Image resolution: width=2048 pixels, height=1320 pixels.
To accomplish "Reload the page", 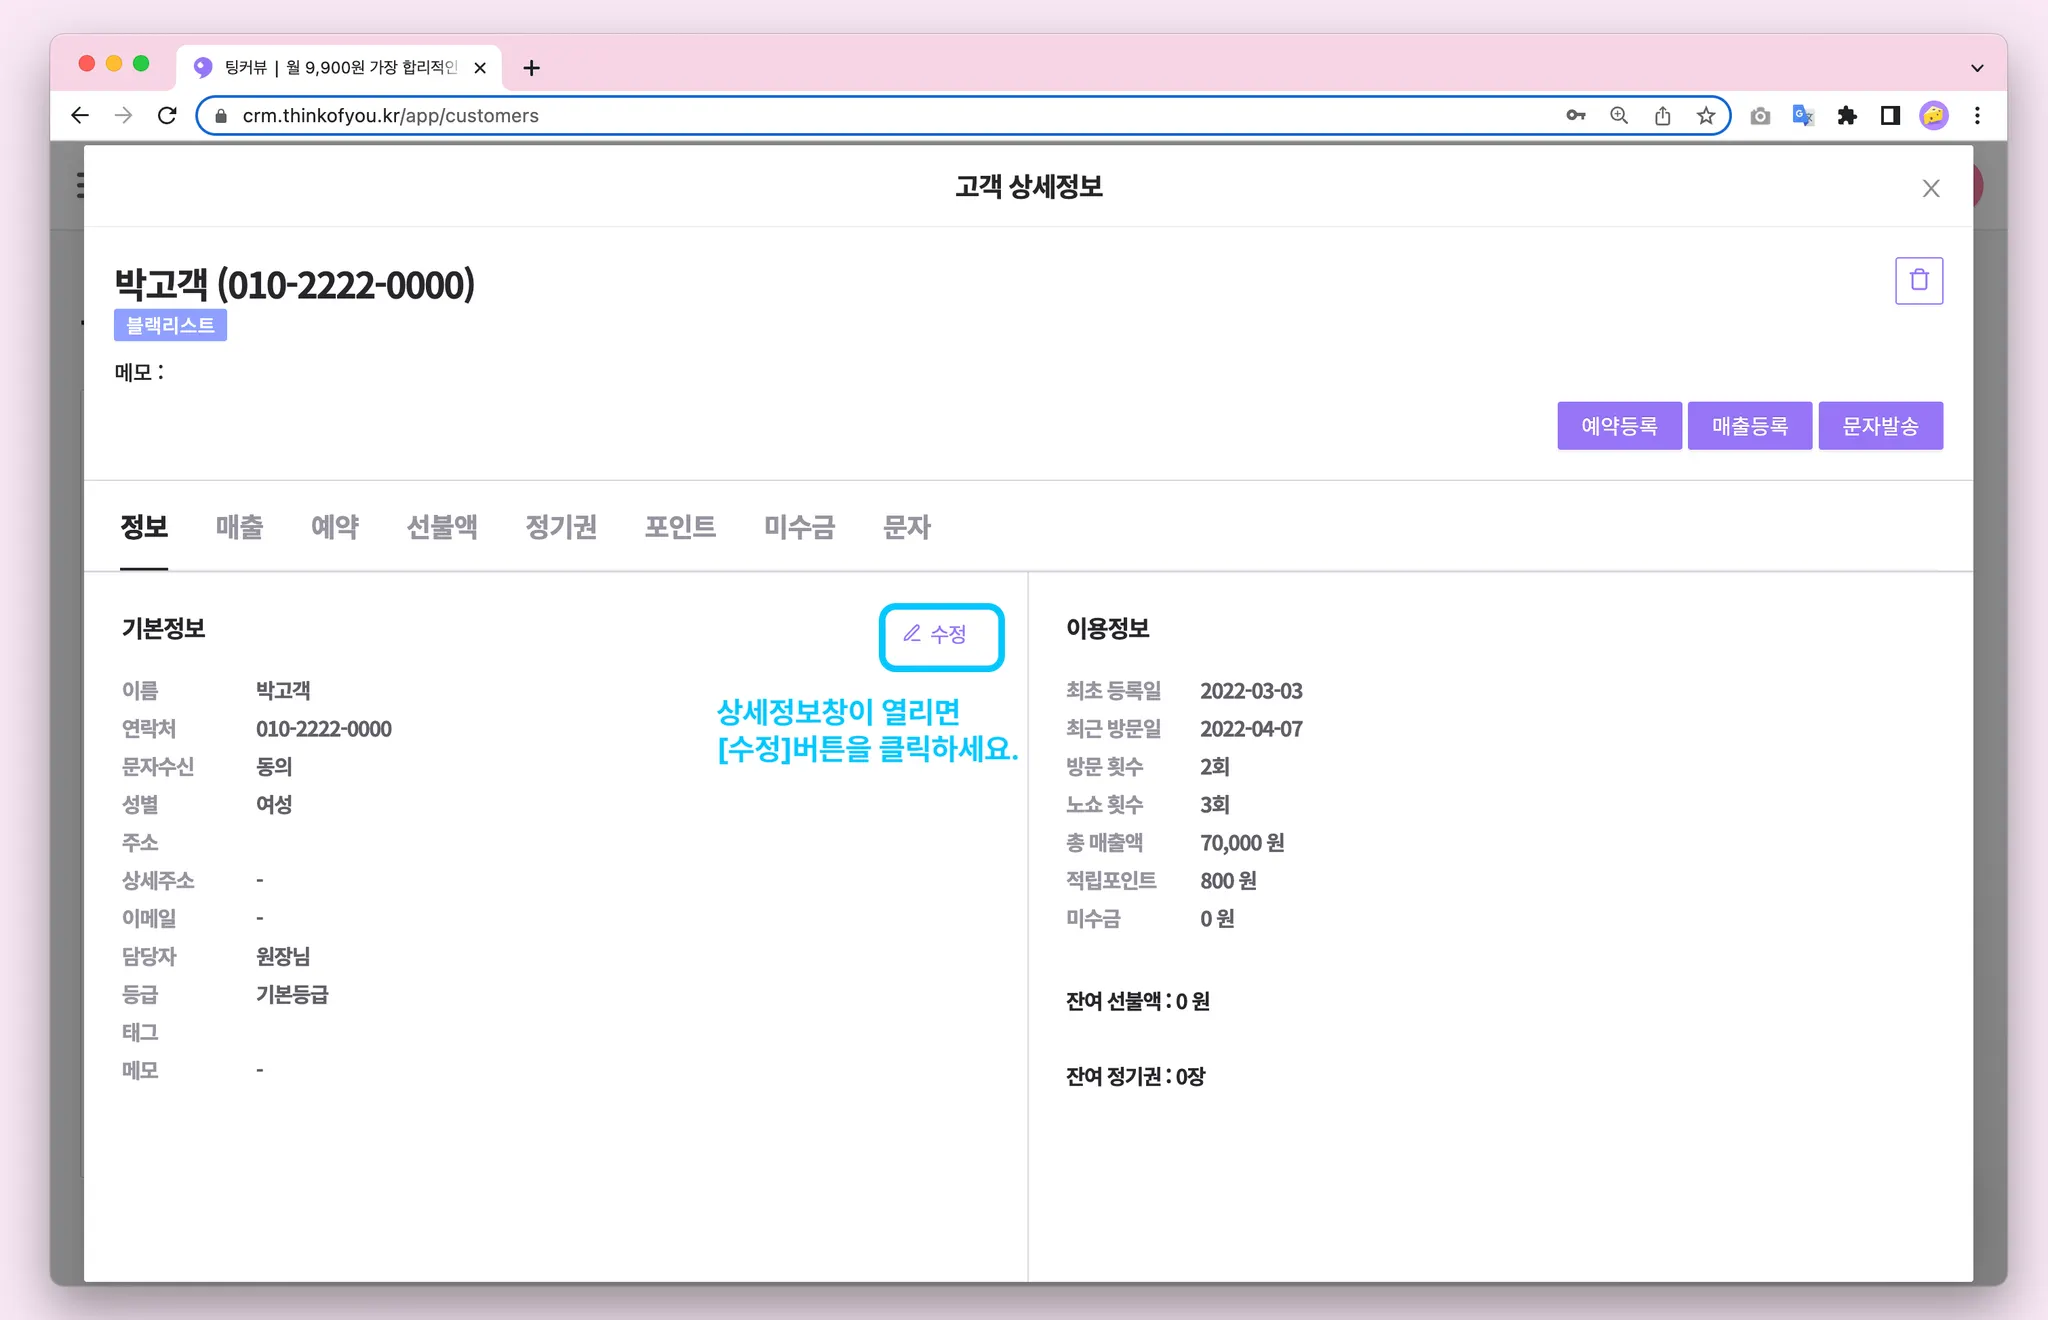I will 167,116.
